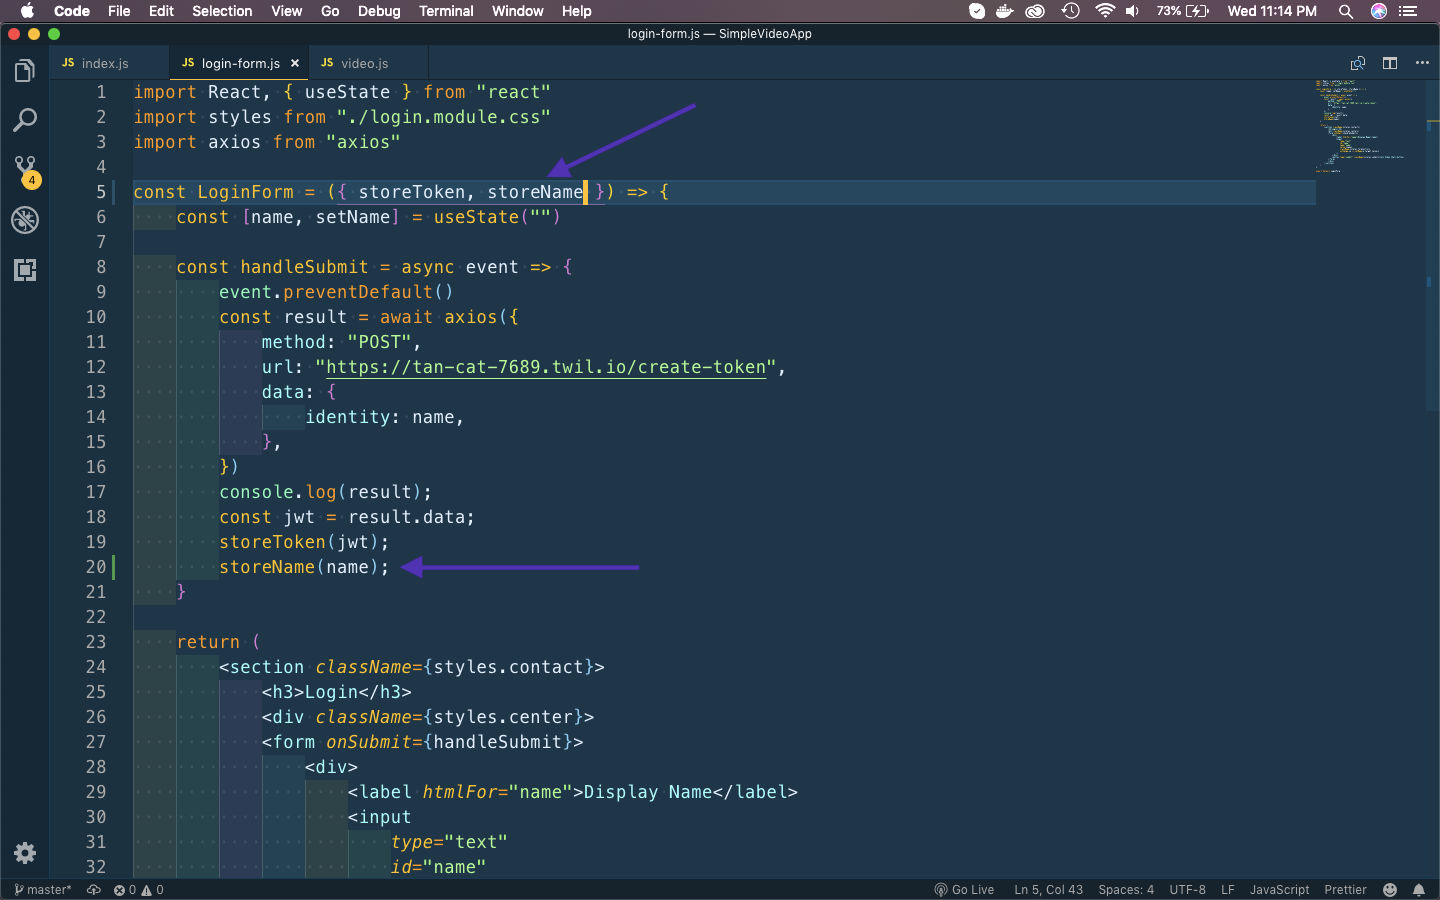Open the volume control in menu bar
The height and width of the screenshot is (900, 1440).
click(x=1132, y=11)
